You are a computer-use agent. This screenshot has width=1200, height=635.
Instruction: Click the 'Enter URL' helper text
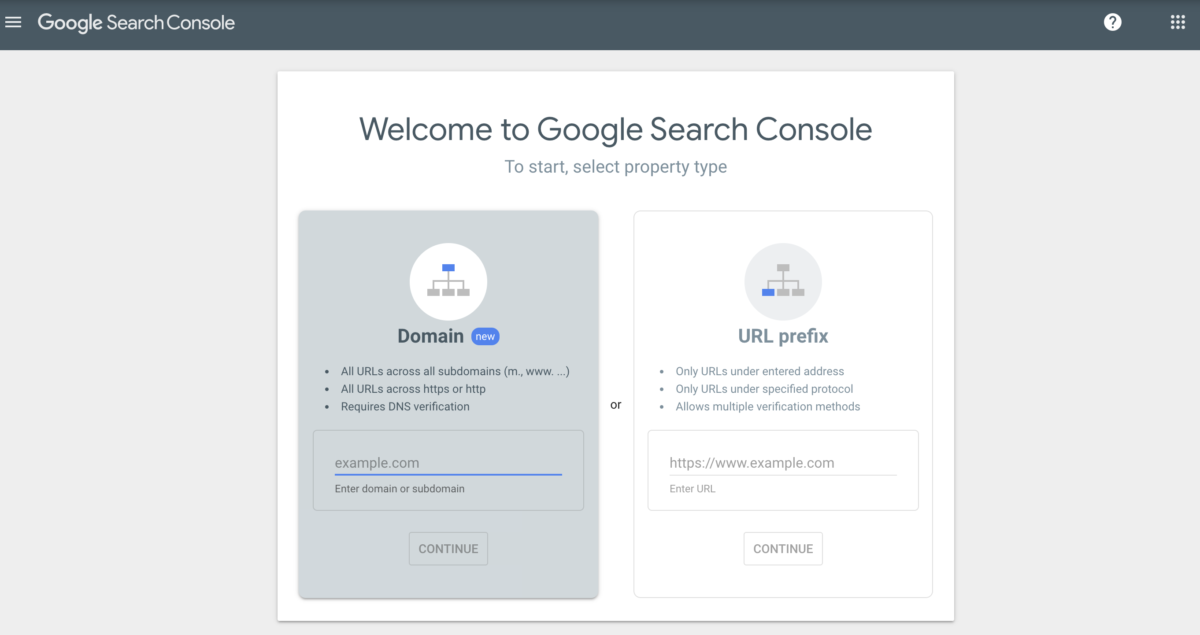(692, 489)
